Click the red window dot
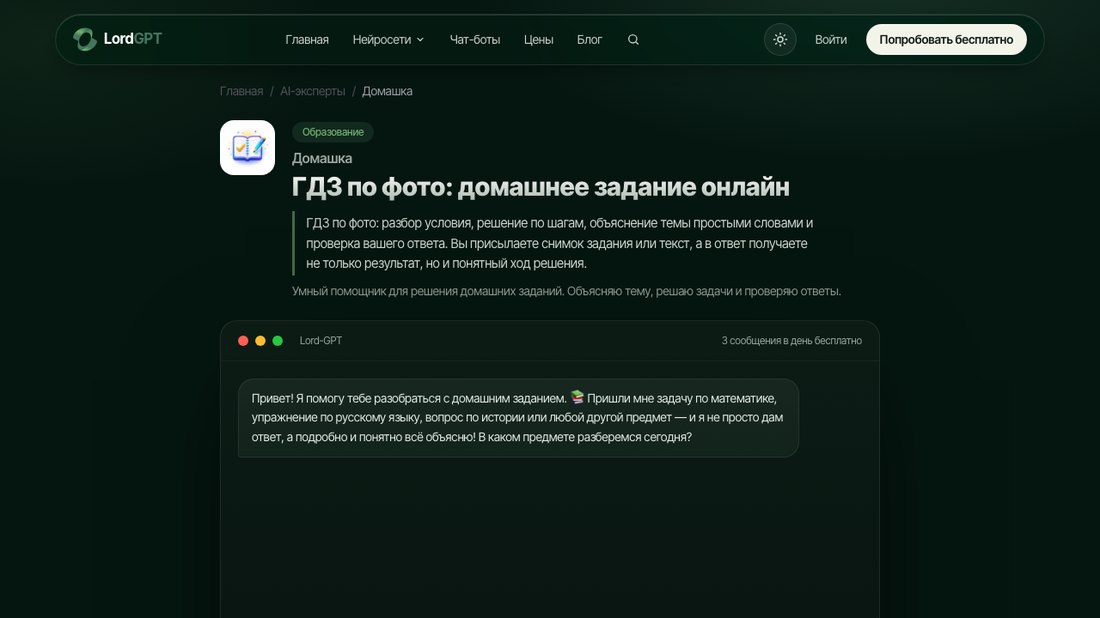The width and height of the screenshot is (1100, 618). (243, 341)
